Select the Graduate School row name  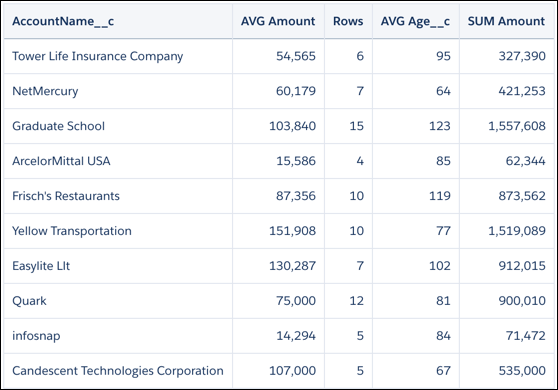click(58, 126)
